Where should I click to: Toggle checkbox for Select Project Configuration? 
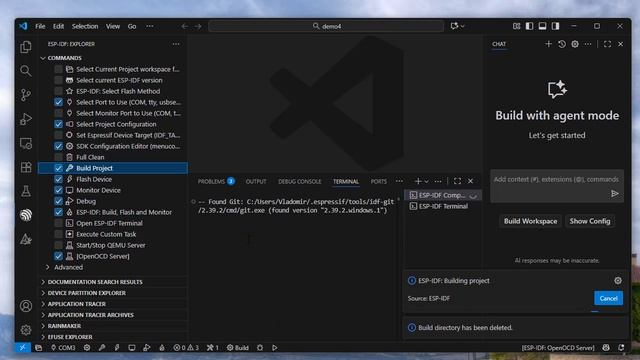58,124
